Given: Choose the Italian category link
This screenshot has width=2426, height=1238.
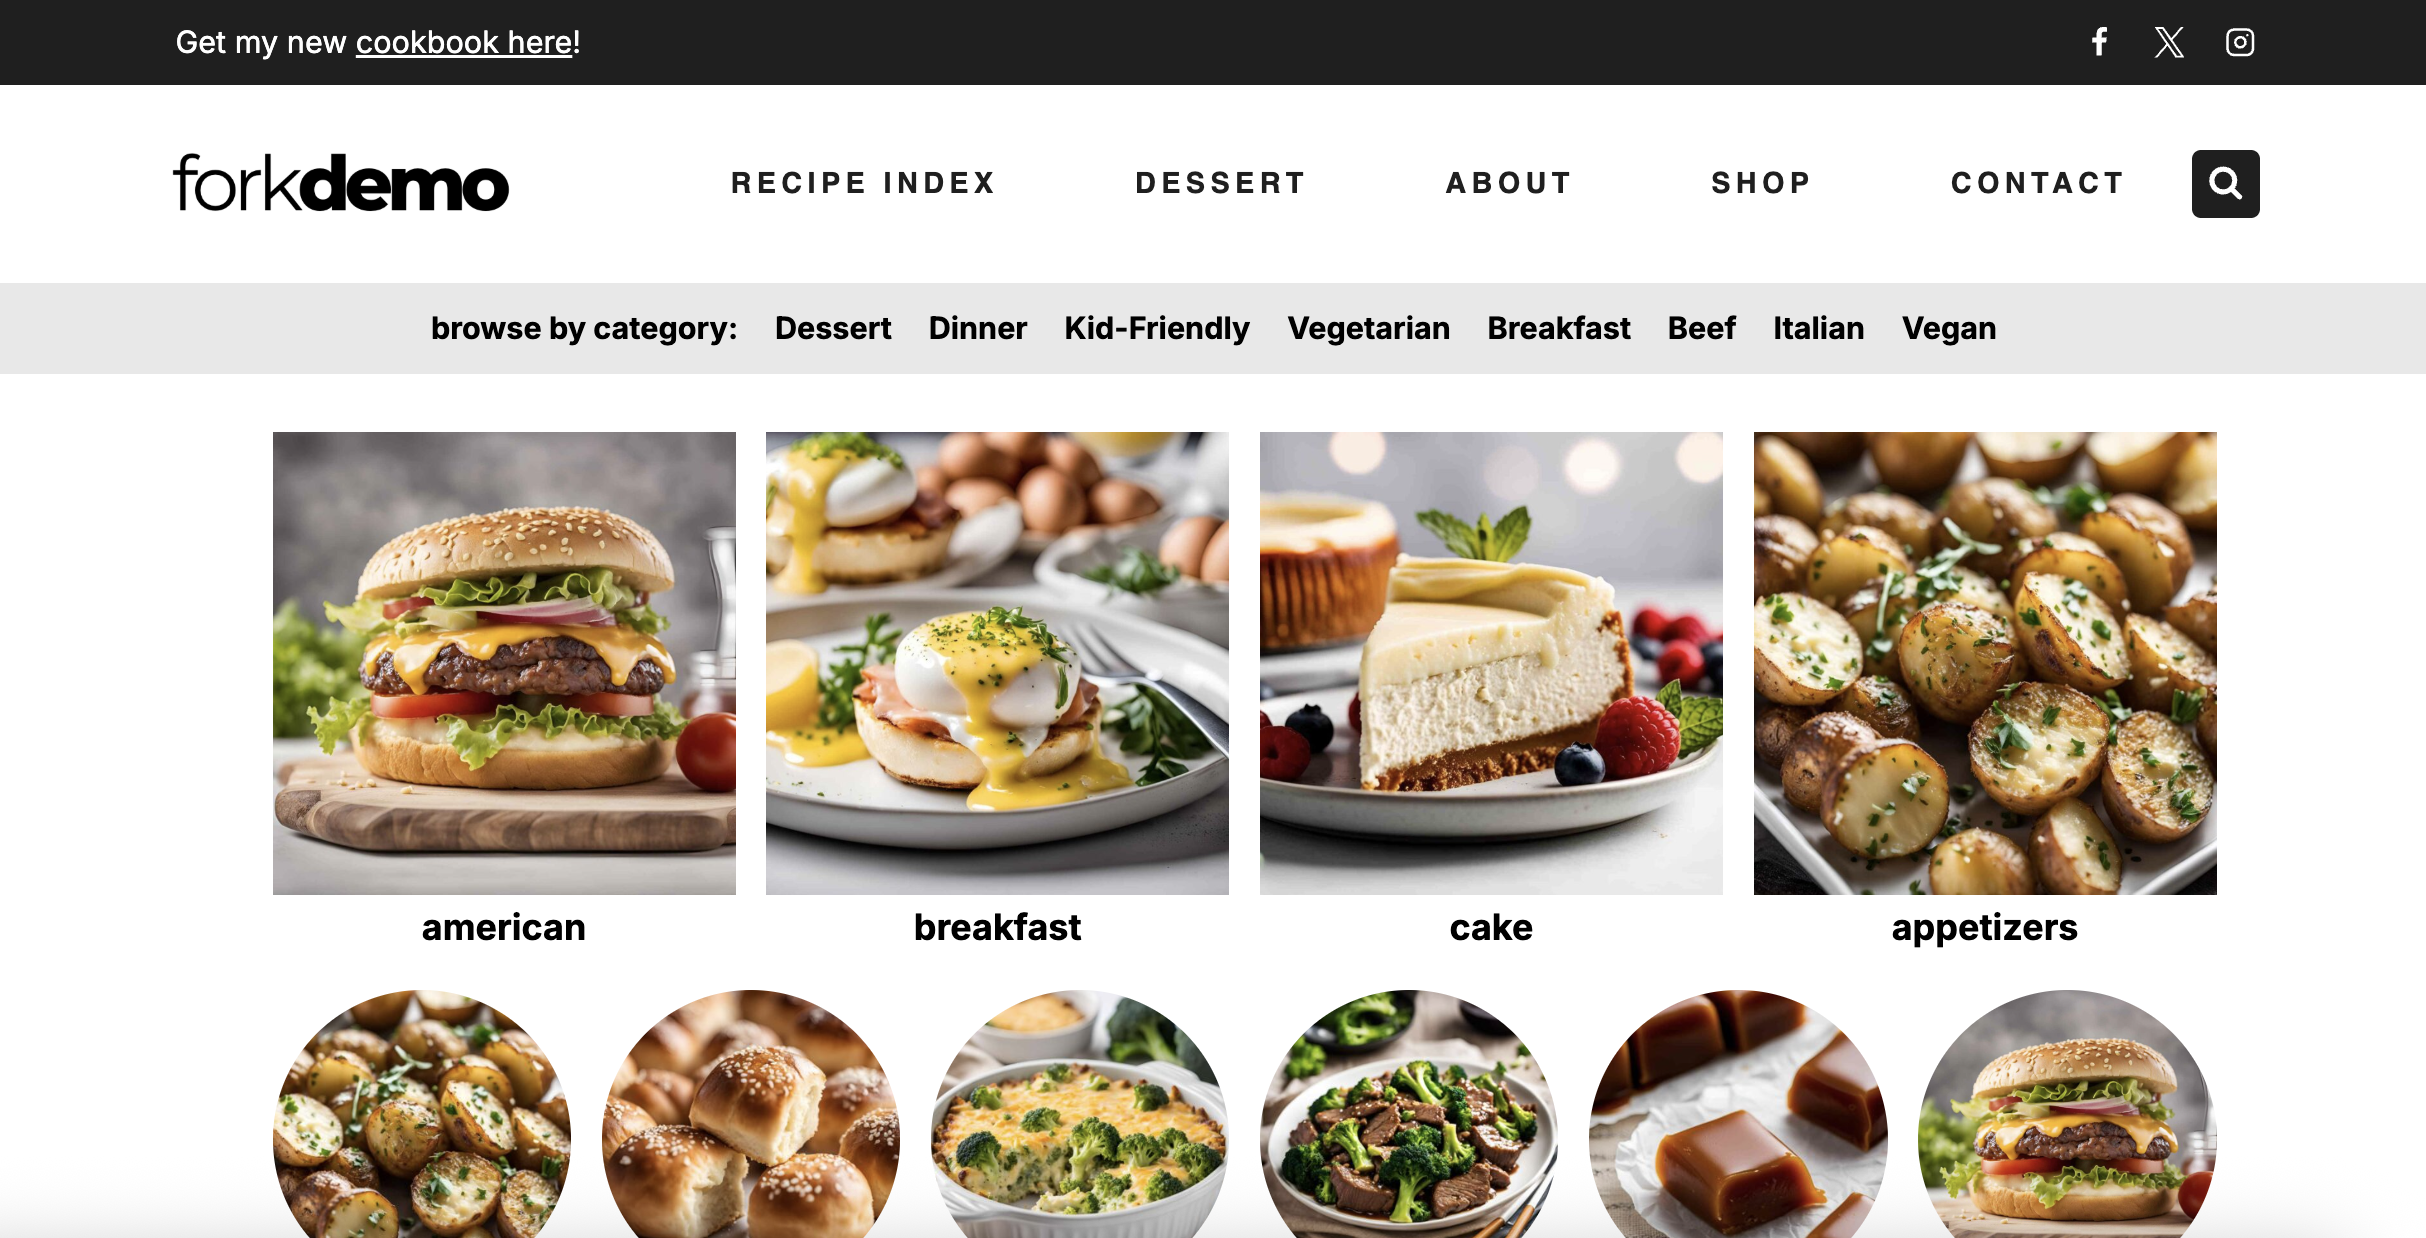Looking at the screenshot, I should click(x=1818, y=328).
